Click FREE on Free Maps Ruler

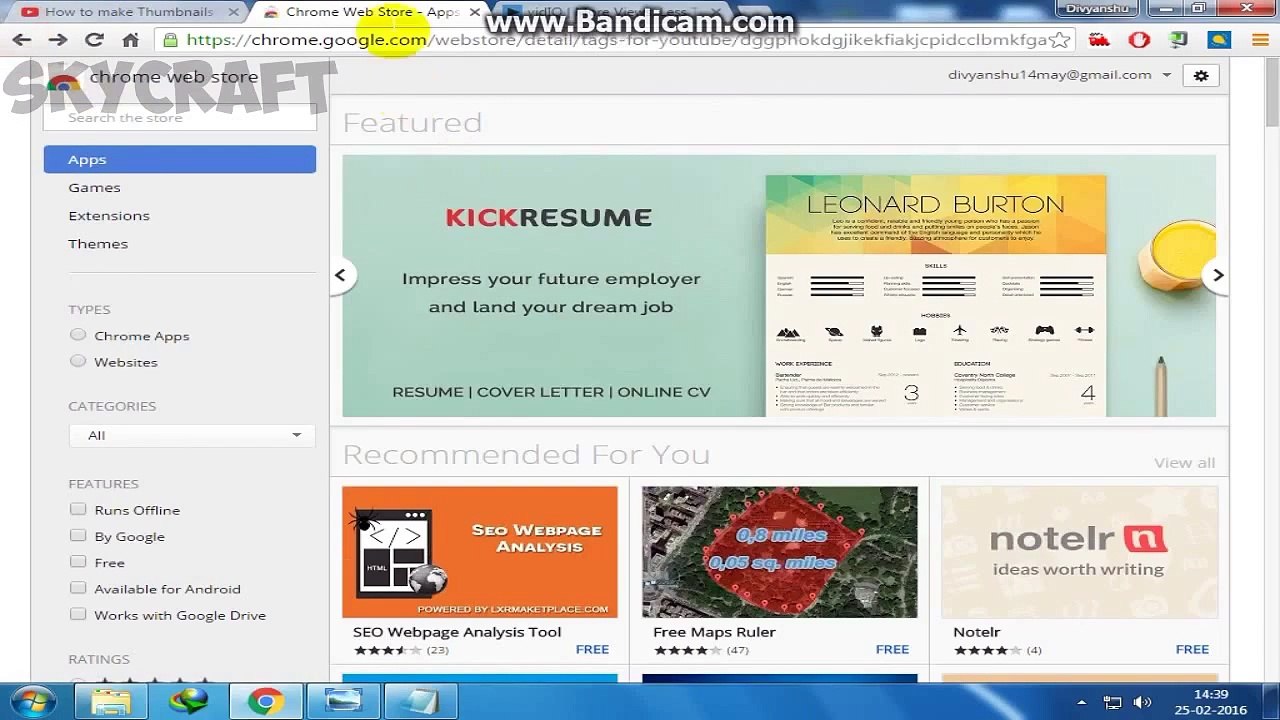[x=892, y=649]
